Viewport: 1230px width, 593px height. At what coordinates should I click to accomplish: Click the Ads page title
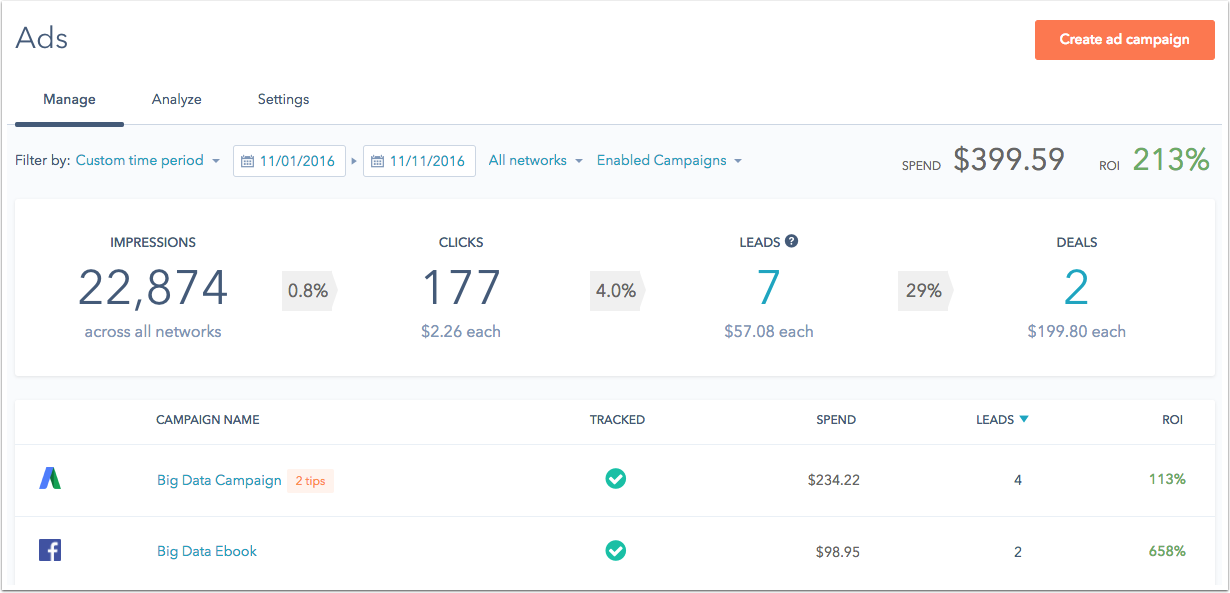(x=42, y=38)
